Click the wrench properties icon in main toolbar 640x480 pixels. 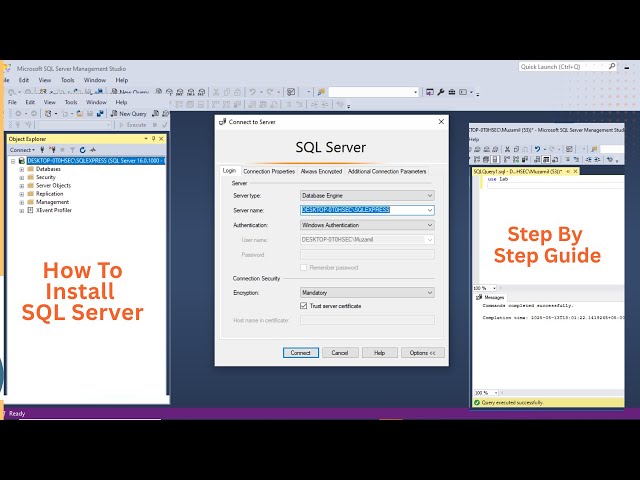coord(441,92)
